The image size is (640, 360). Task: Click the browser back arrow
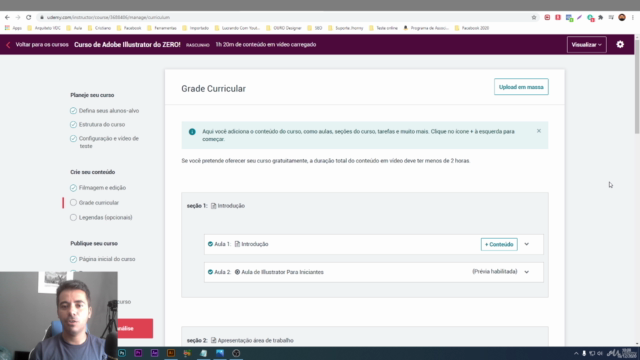(x=7, y=18)
